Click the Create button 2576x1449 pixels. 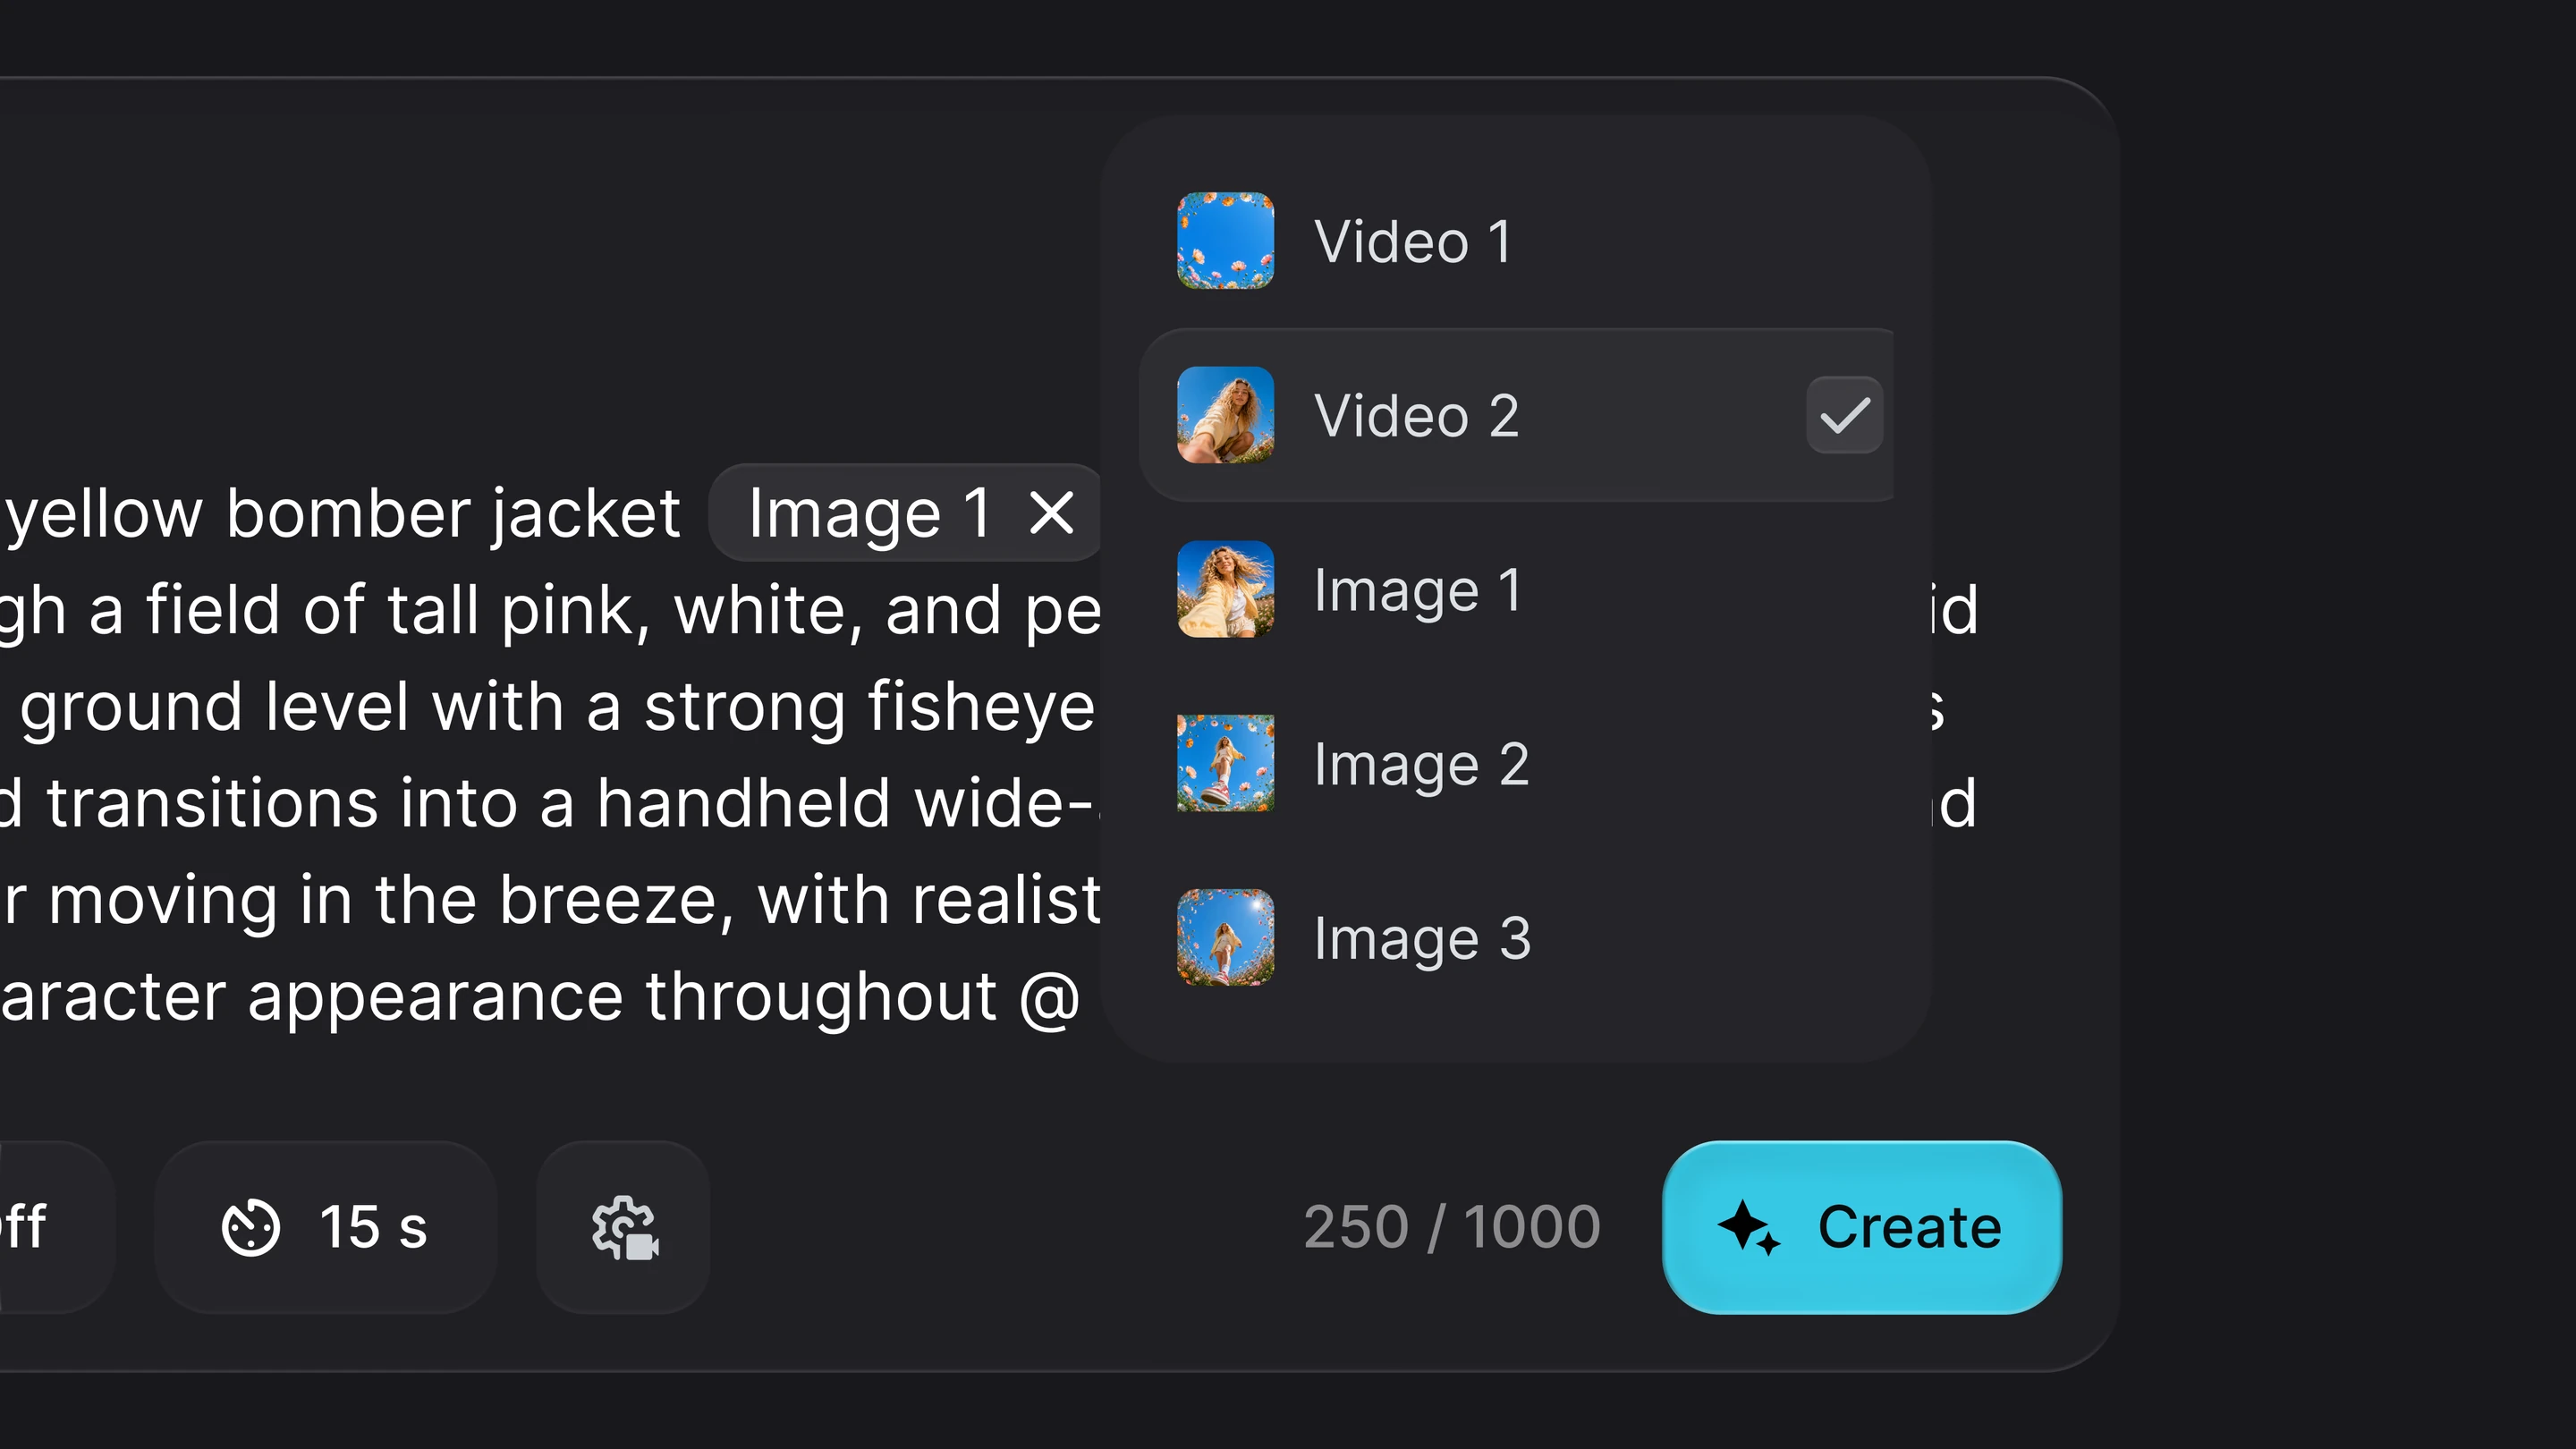coord(1861,1227)
